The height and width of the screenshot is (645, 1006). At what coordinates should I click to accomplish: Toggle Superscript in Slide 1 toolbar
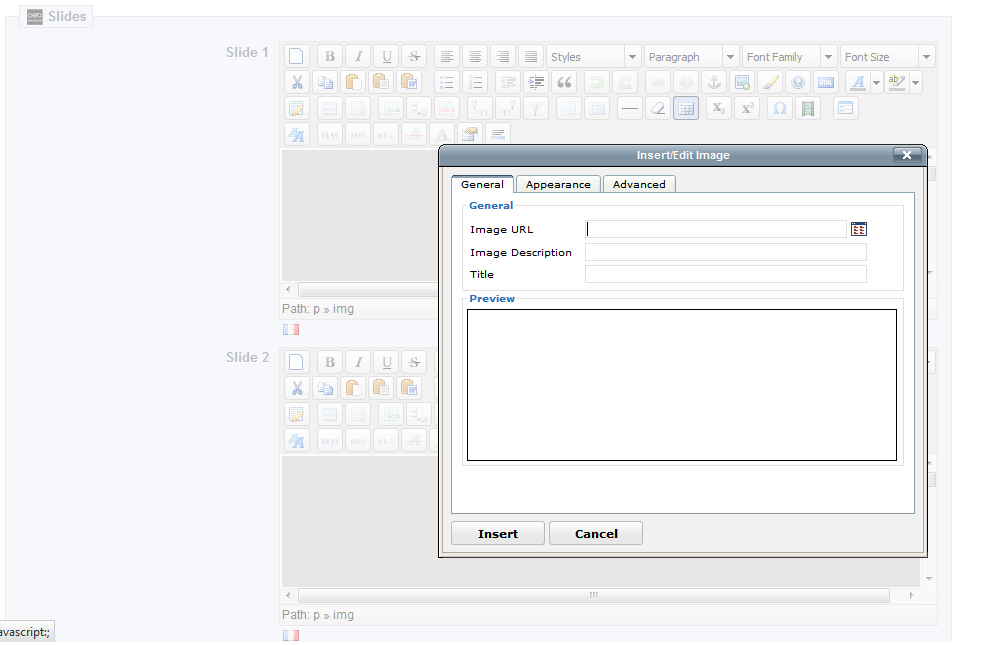click(x=747, y=108)
